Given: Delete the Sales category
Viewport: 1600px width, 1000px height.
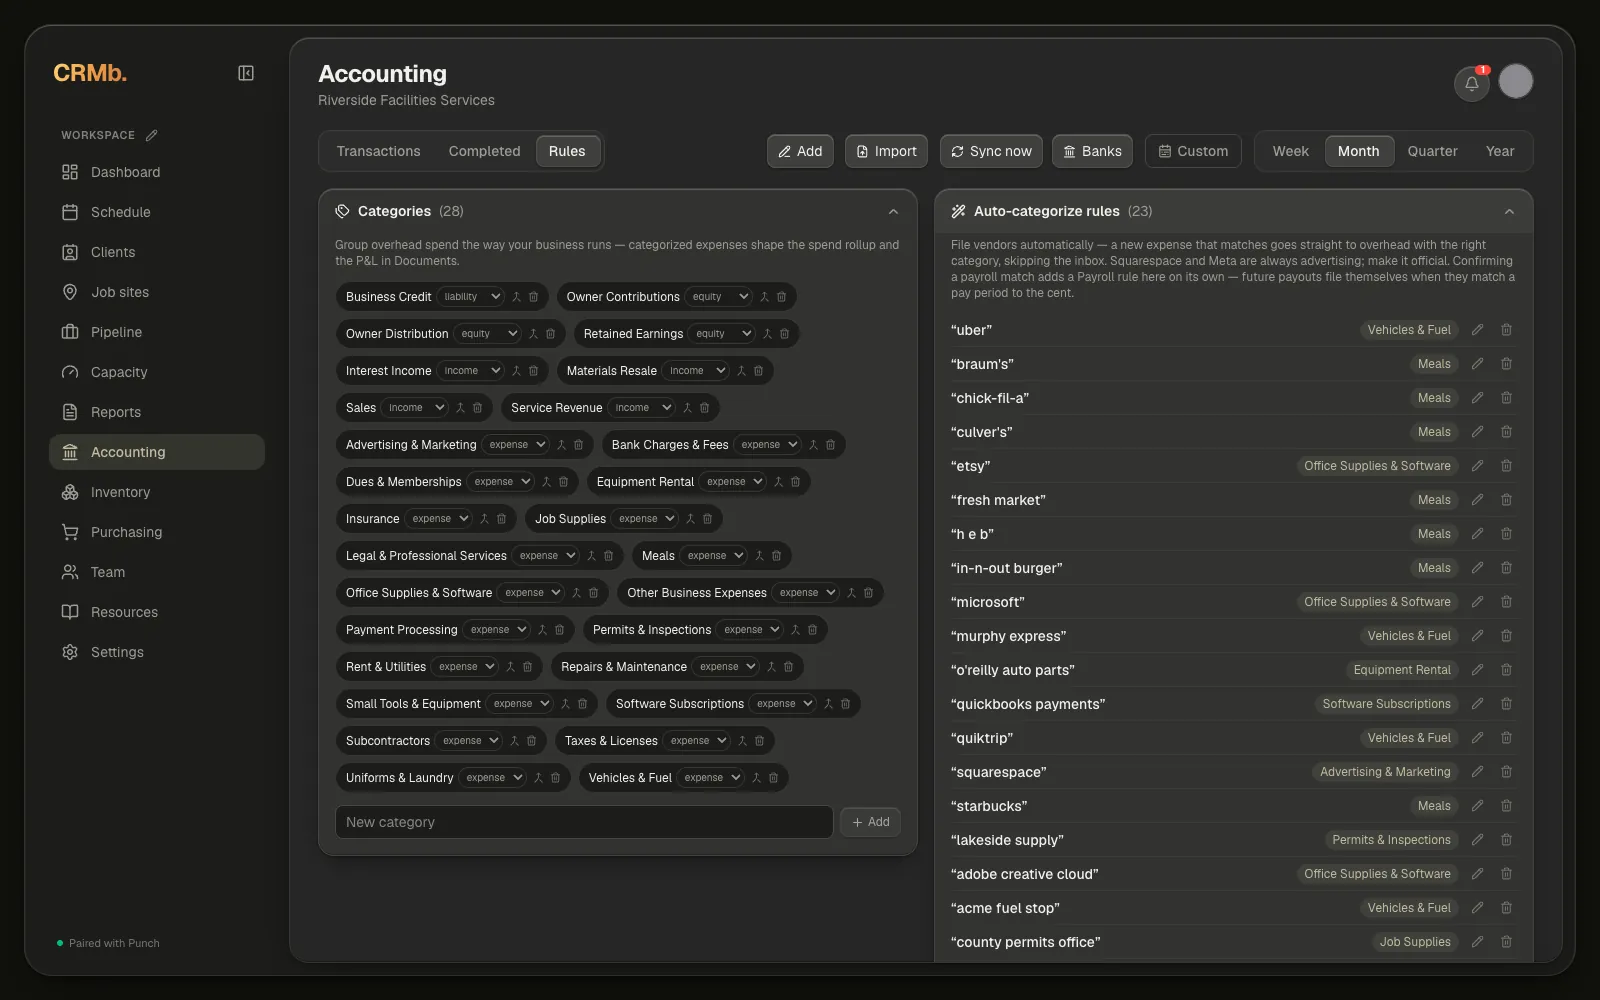Looking at the screenshot, I should (x=477, y=408).
